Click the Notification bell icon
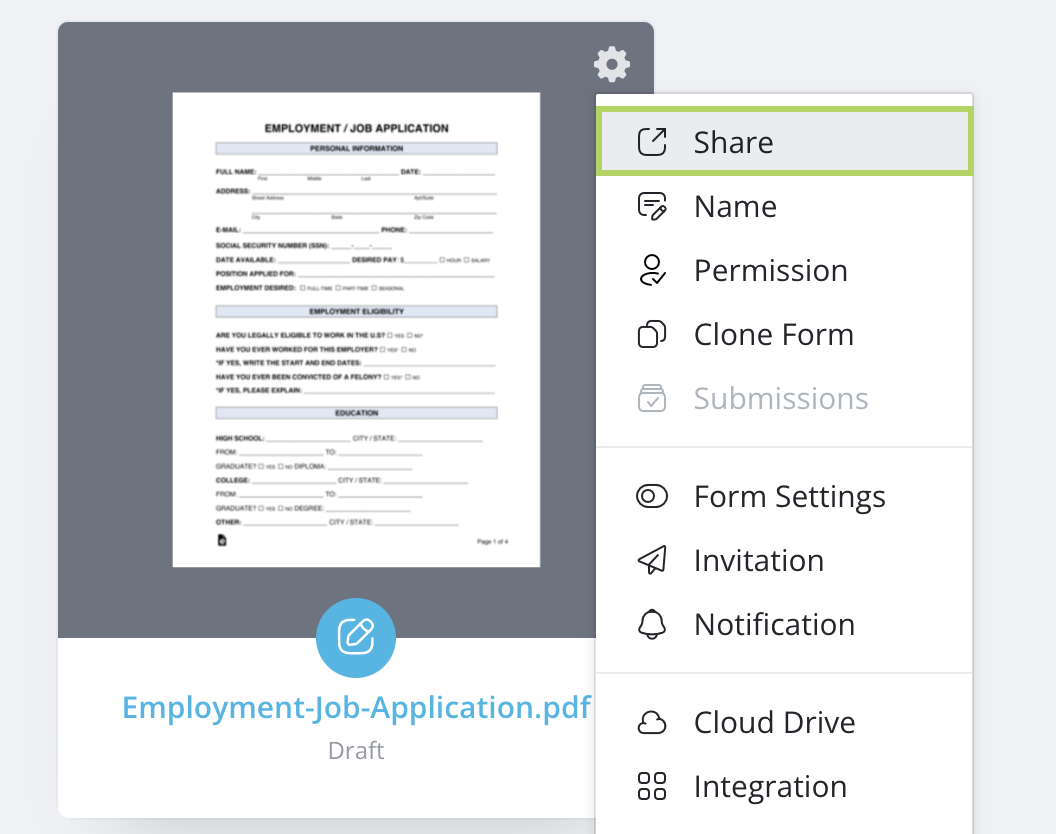Image resolution: width=1056 pixels, height=834 pixels. click(x=652, y=625)
